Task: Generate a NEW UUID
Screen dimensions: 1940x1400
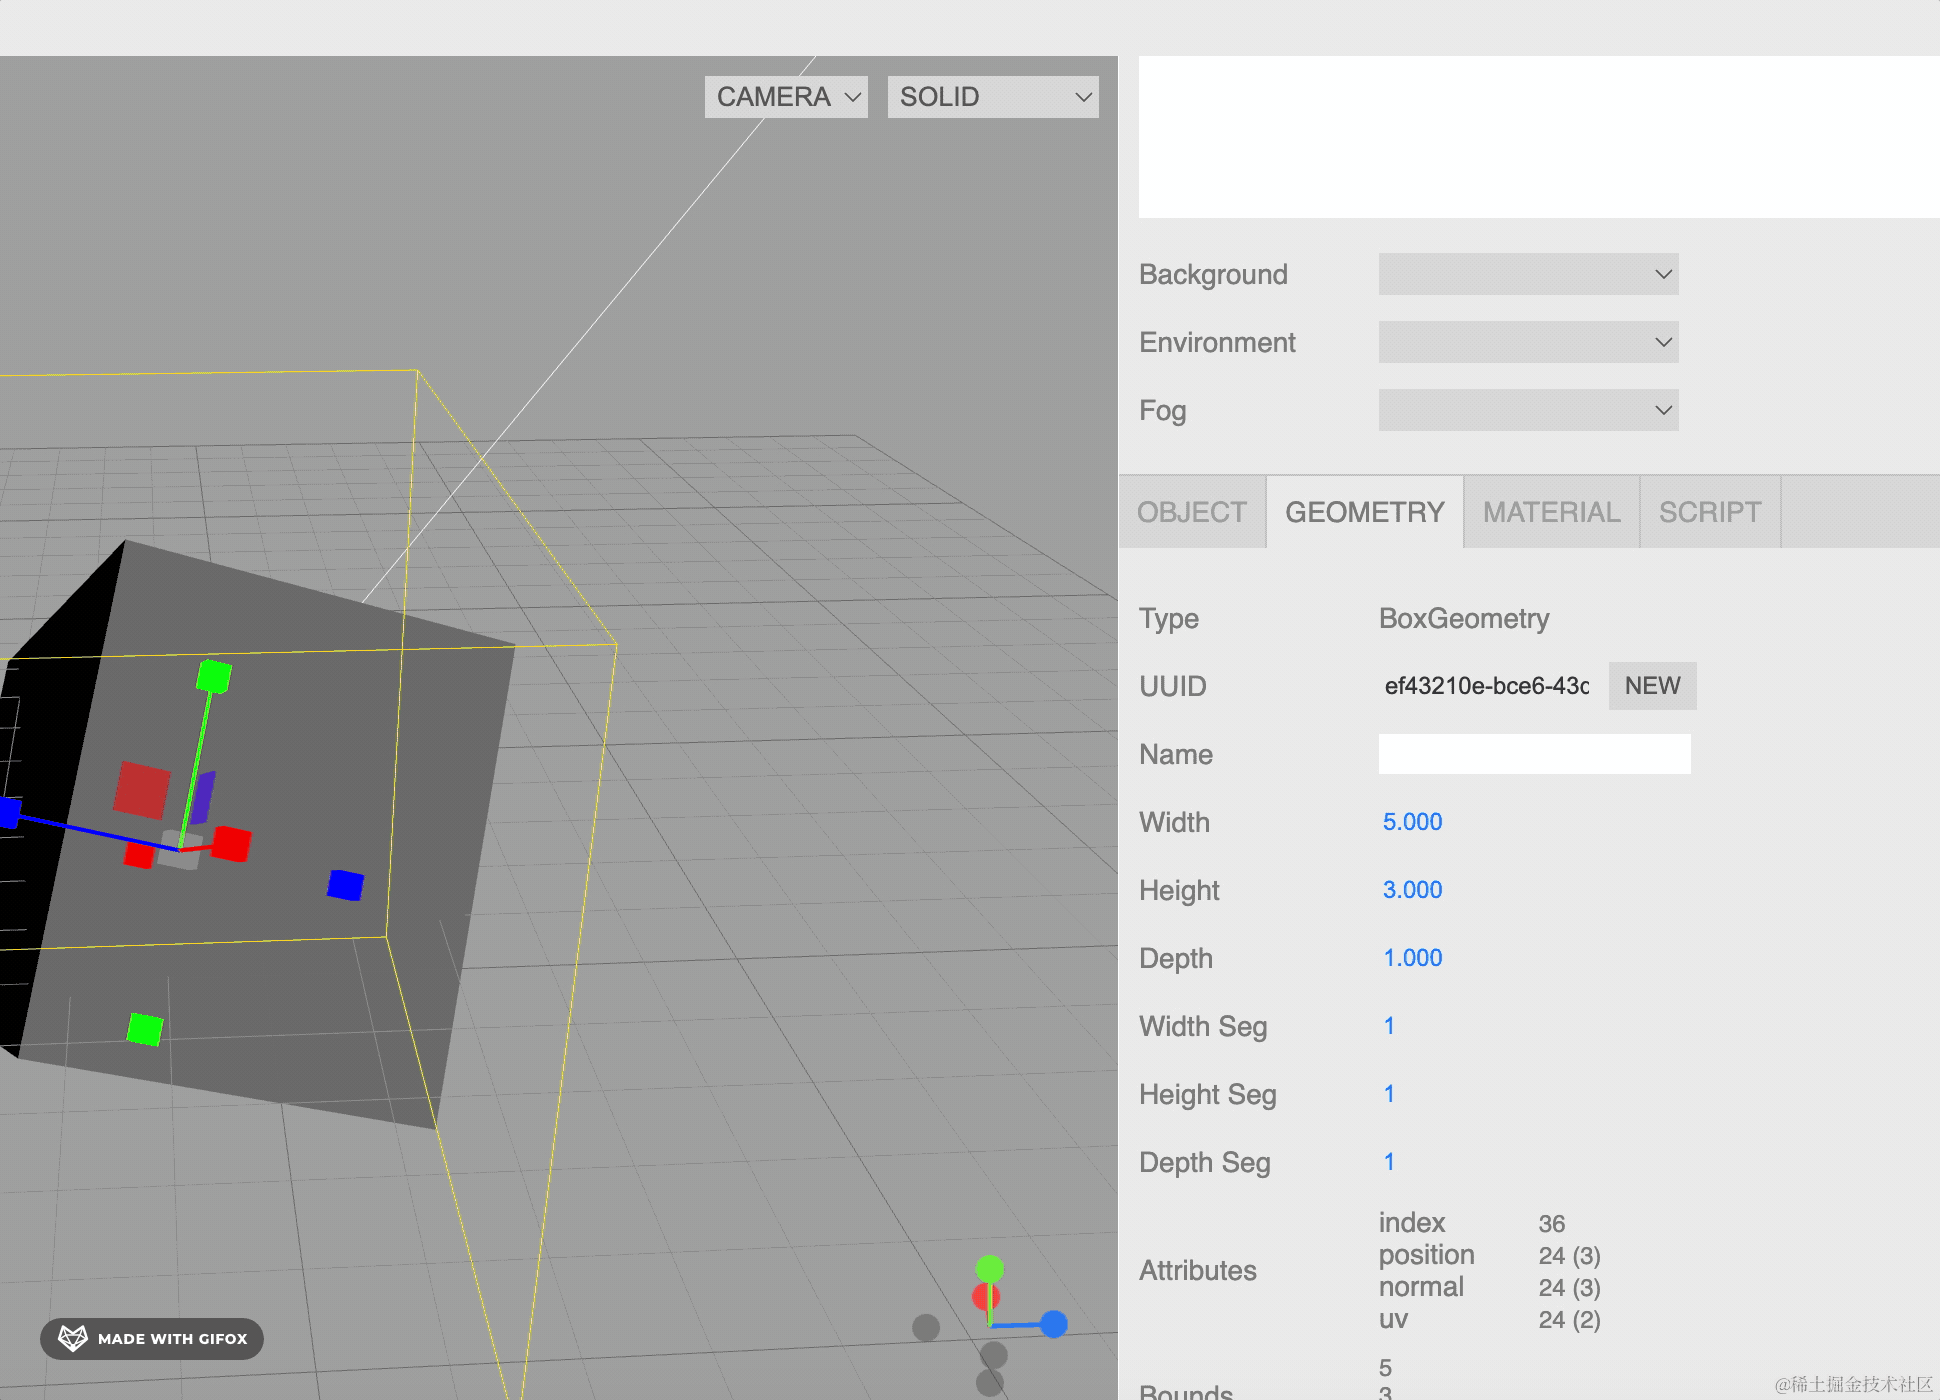Action: tap(1652, 686)
